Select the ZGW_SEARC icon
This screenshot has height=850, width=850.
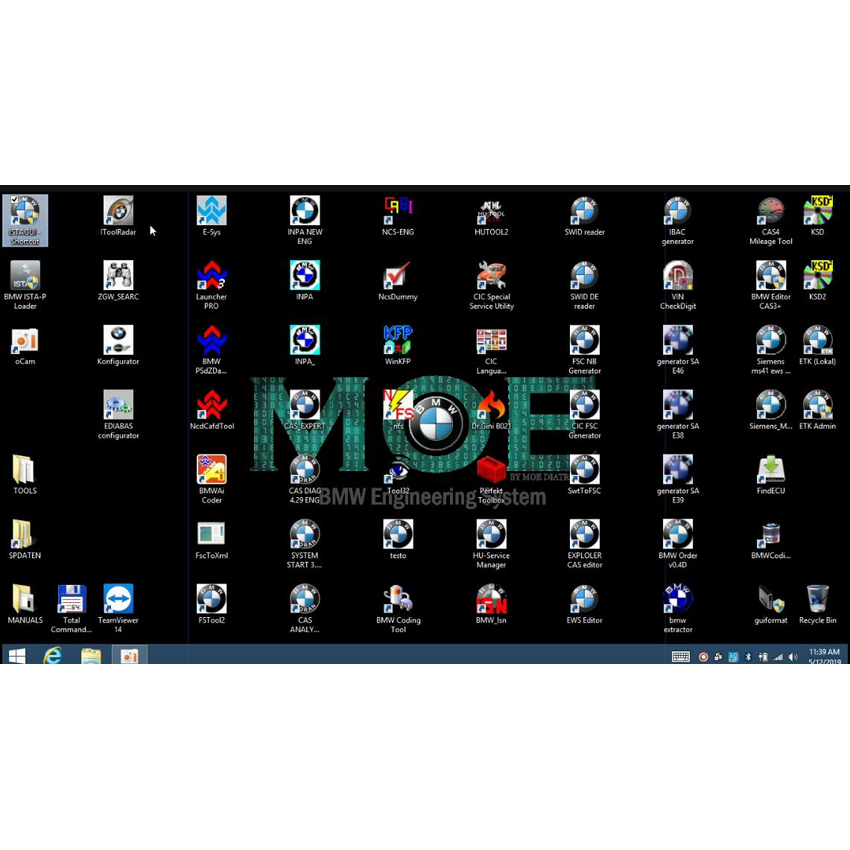tap(118, 281)
